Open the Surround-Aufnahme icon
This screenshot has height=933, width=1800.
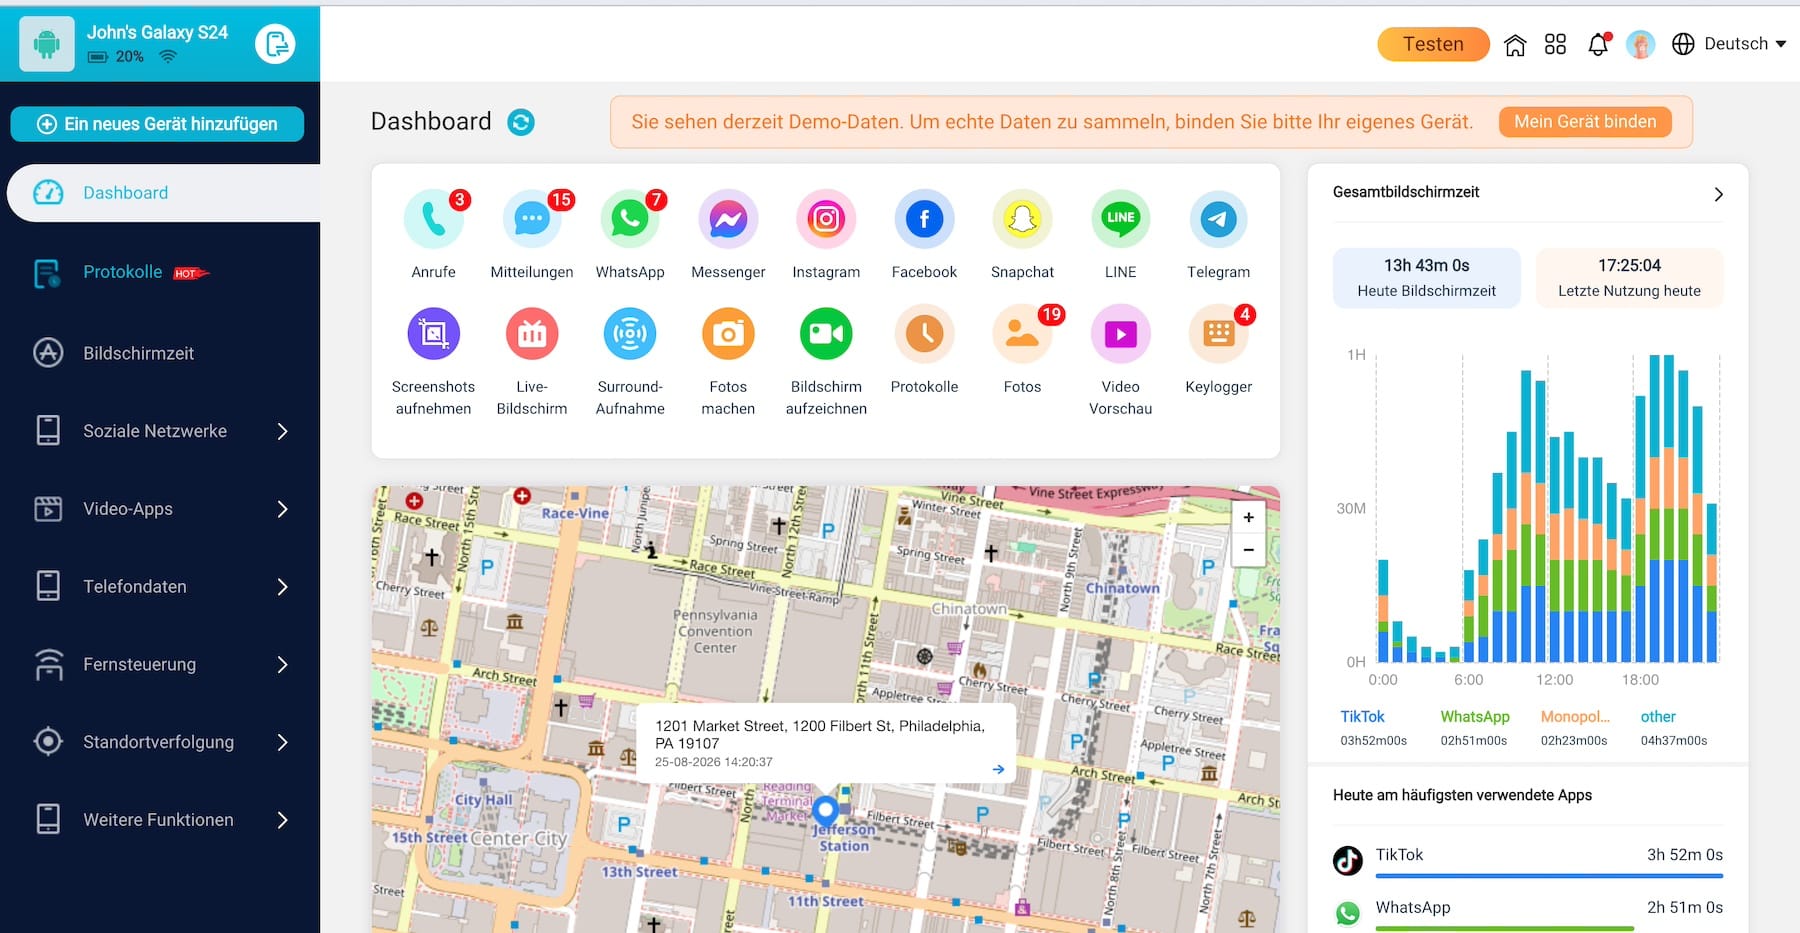tap(630, 334)
